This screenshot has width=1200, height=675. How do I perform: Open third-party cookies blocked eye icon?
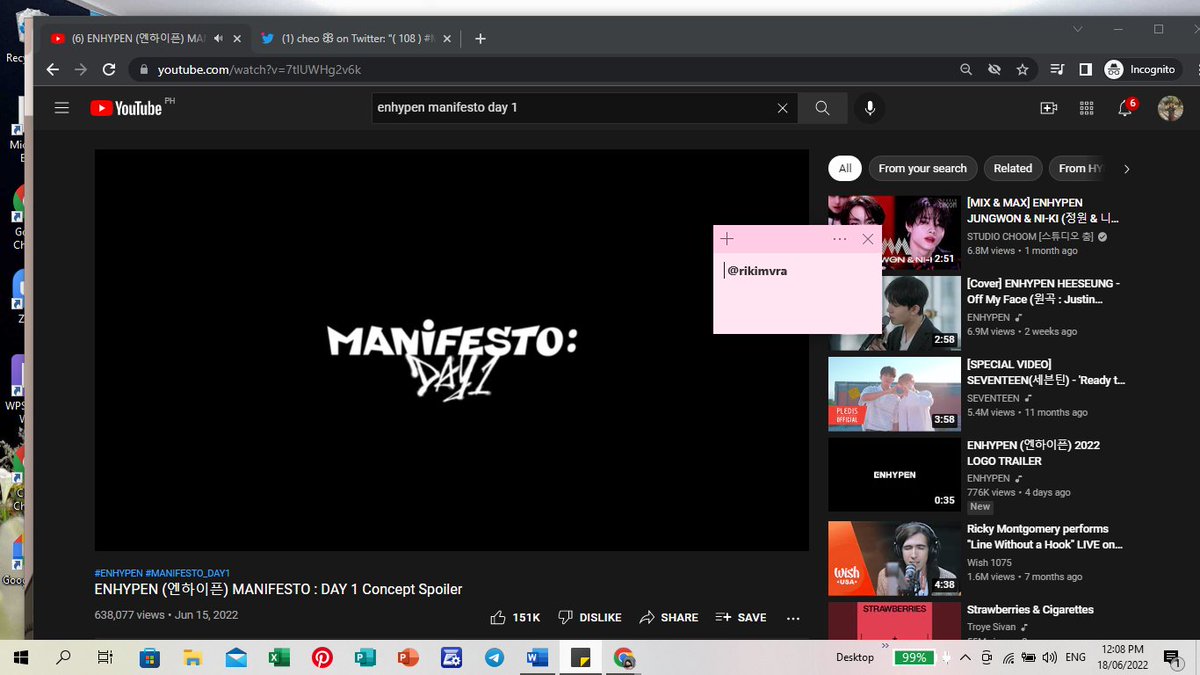(994, 70)
